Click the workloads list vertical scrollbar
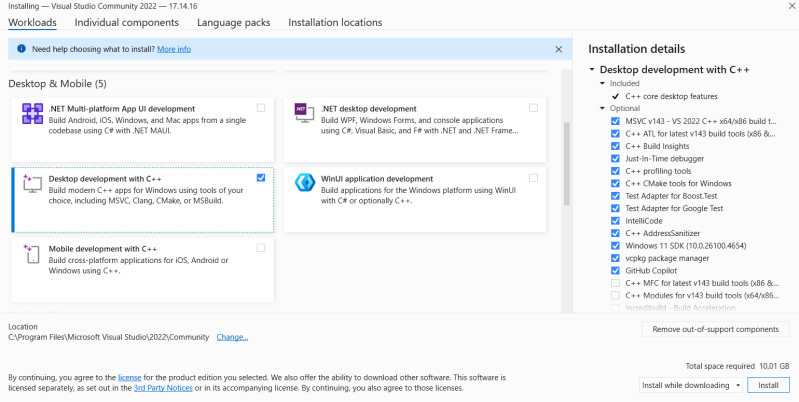799x402 pixels. click(x=567, y=160)
